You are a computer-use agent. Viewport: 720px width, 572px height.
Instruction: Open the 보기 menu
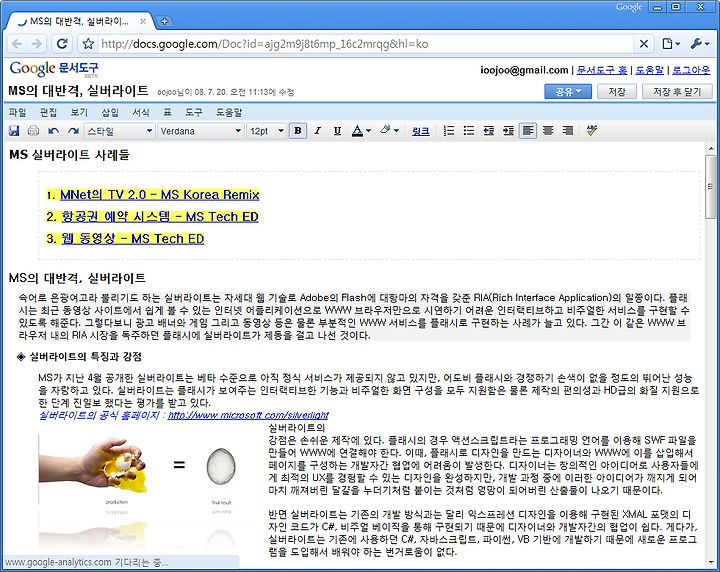pyautogui.click(x=79, y=112)
